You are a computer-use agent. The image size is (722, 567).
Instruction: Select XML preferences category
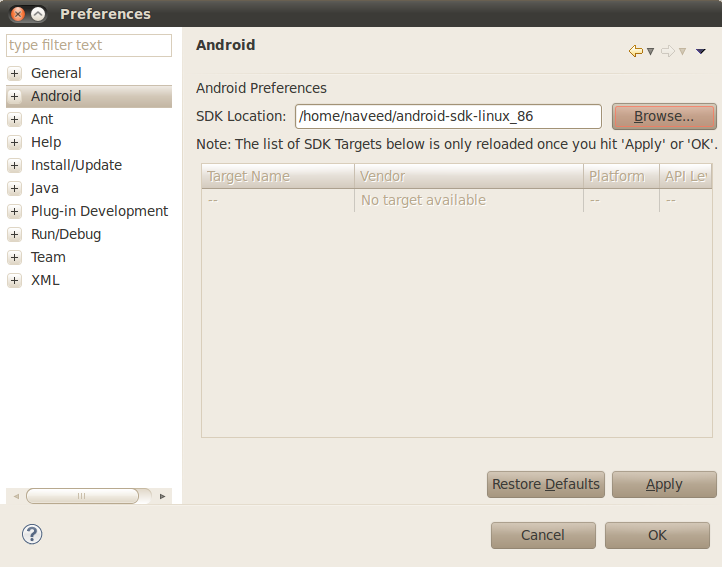coord(45,281)
